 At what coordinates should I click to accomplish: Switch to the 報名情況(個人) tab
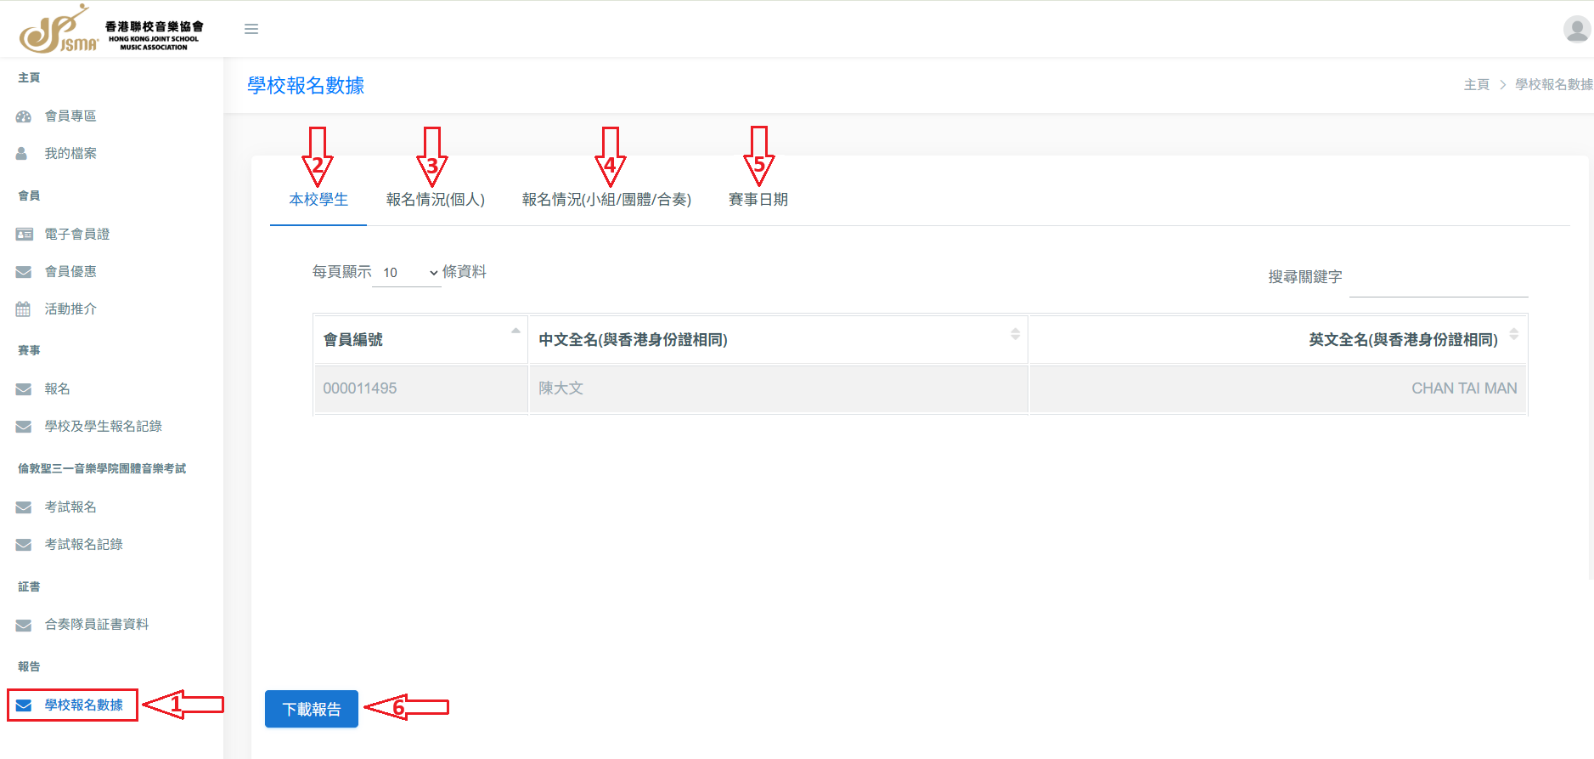coord(435,200)
